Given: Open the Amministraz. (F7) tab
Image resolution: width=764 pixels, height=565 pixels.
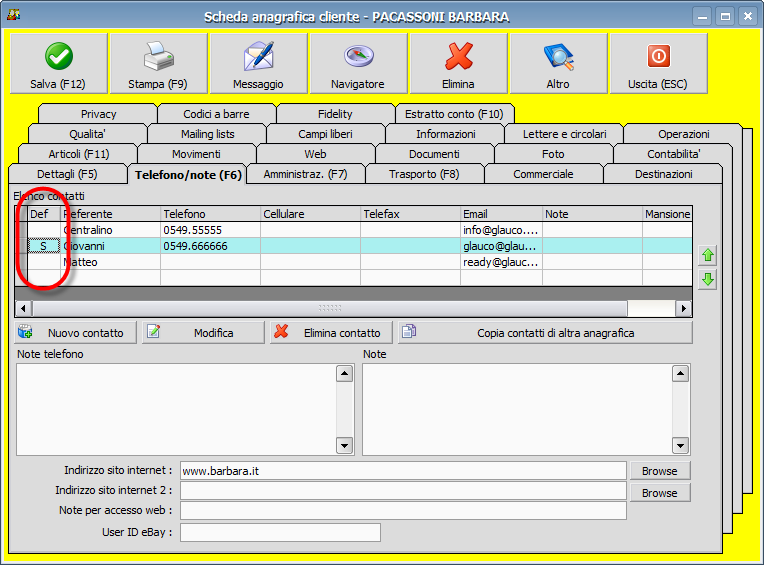Looking at the screenshot, I should point(305,174).
